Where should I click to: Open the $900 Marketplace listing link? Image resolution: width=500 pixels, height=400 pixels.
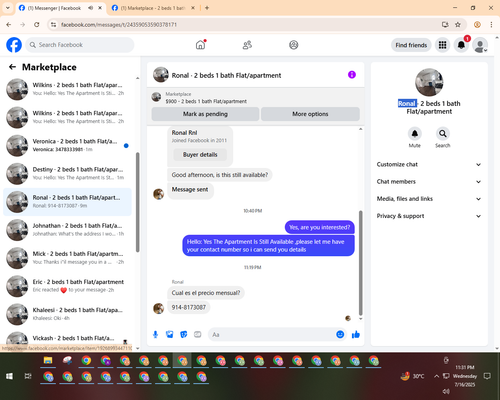pyautogui.click(x=206, y=101)
